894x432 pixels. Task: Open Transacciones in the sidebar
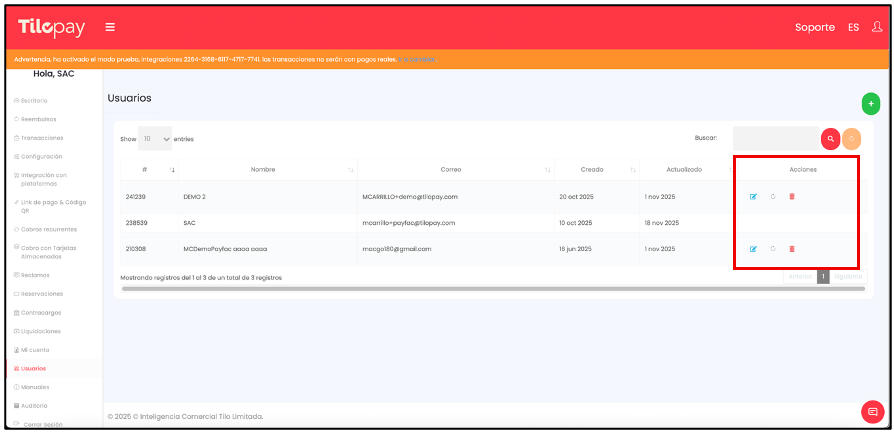coord(42,137)
